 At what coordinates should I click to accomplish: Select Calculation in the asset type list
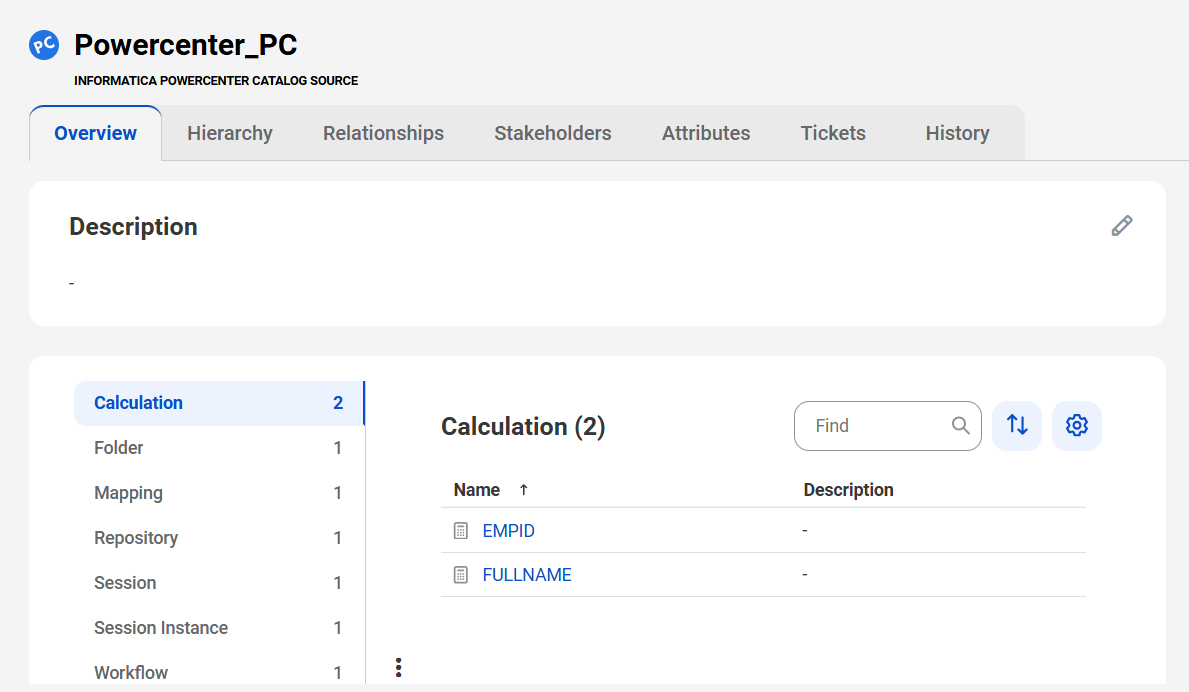(x=219, y=403)
